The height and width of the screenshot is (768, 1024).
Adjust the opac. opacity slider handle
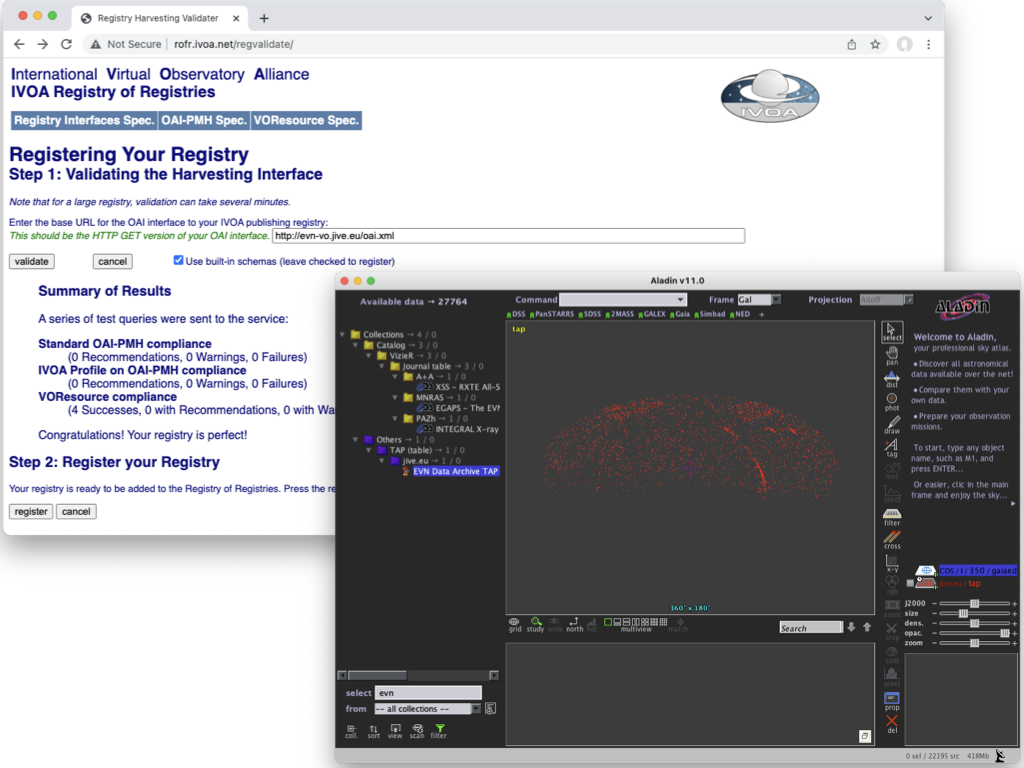(1004, 633)
